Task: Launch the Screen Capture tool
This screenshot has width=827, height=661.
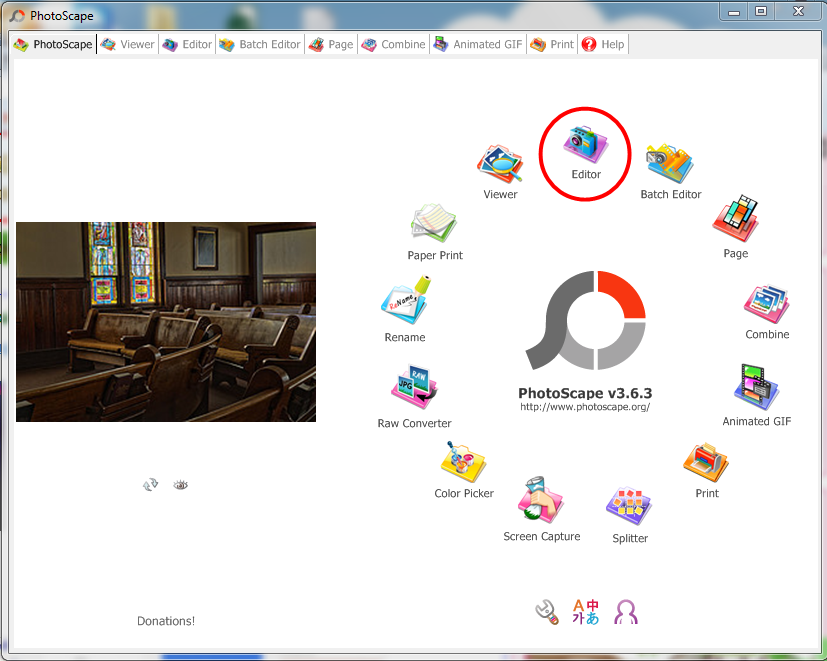Action: [541, 500]
